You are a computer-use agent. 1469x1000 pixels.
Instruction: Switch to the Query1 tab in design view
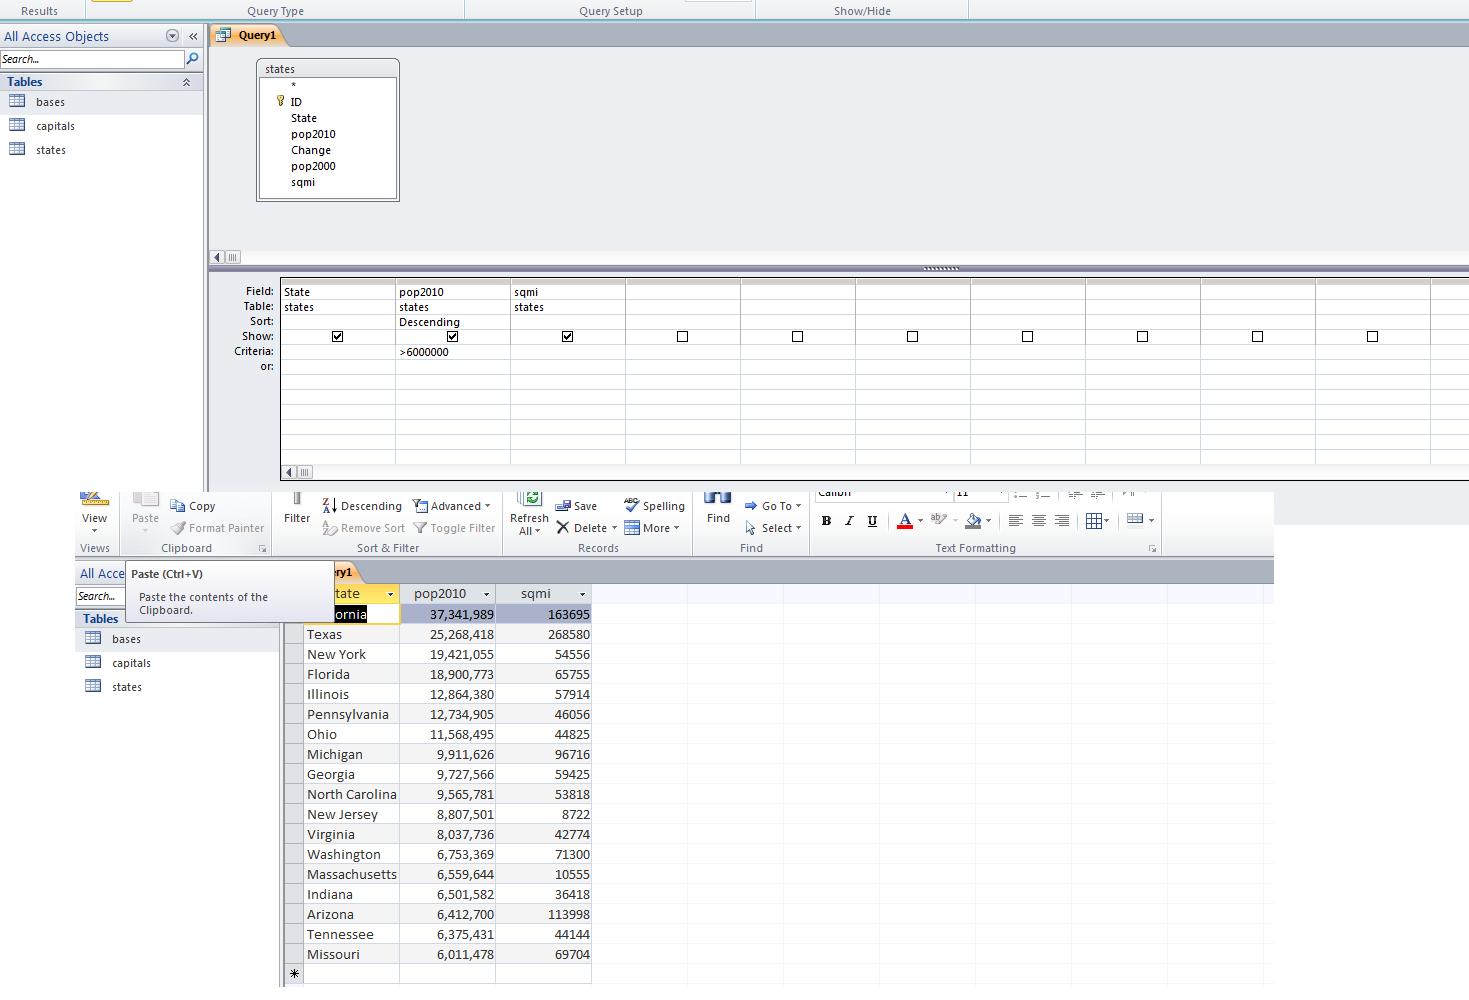click(x=248, y=35)
